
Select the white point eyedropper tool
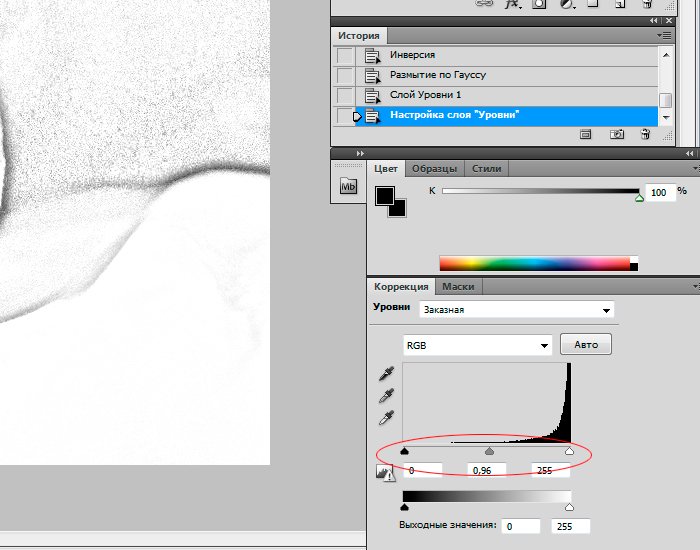point(386,417)
